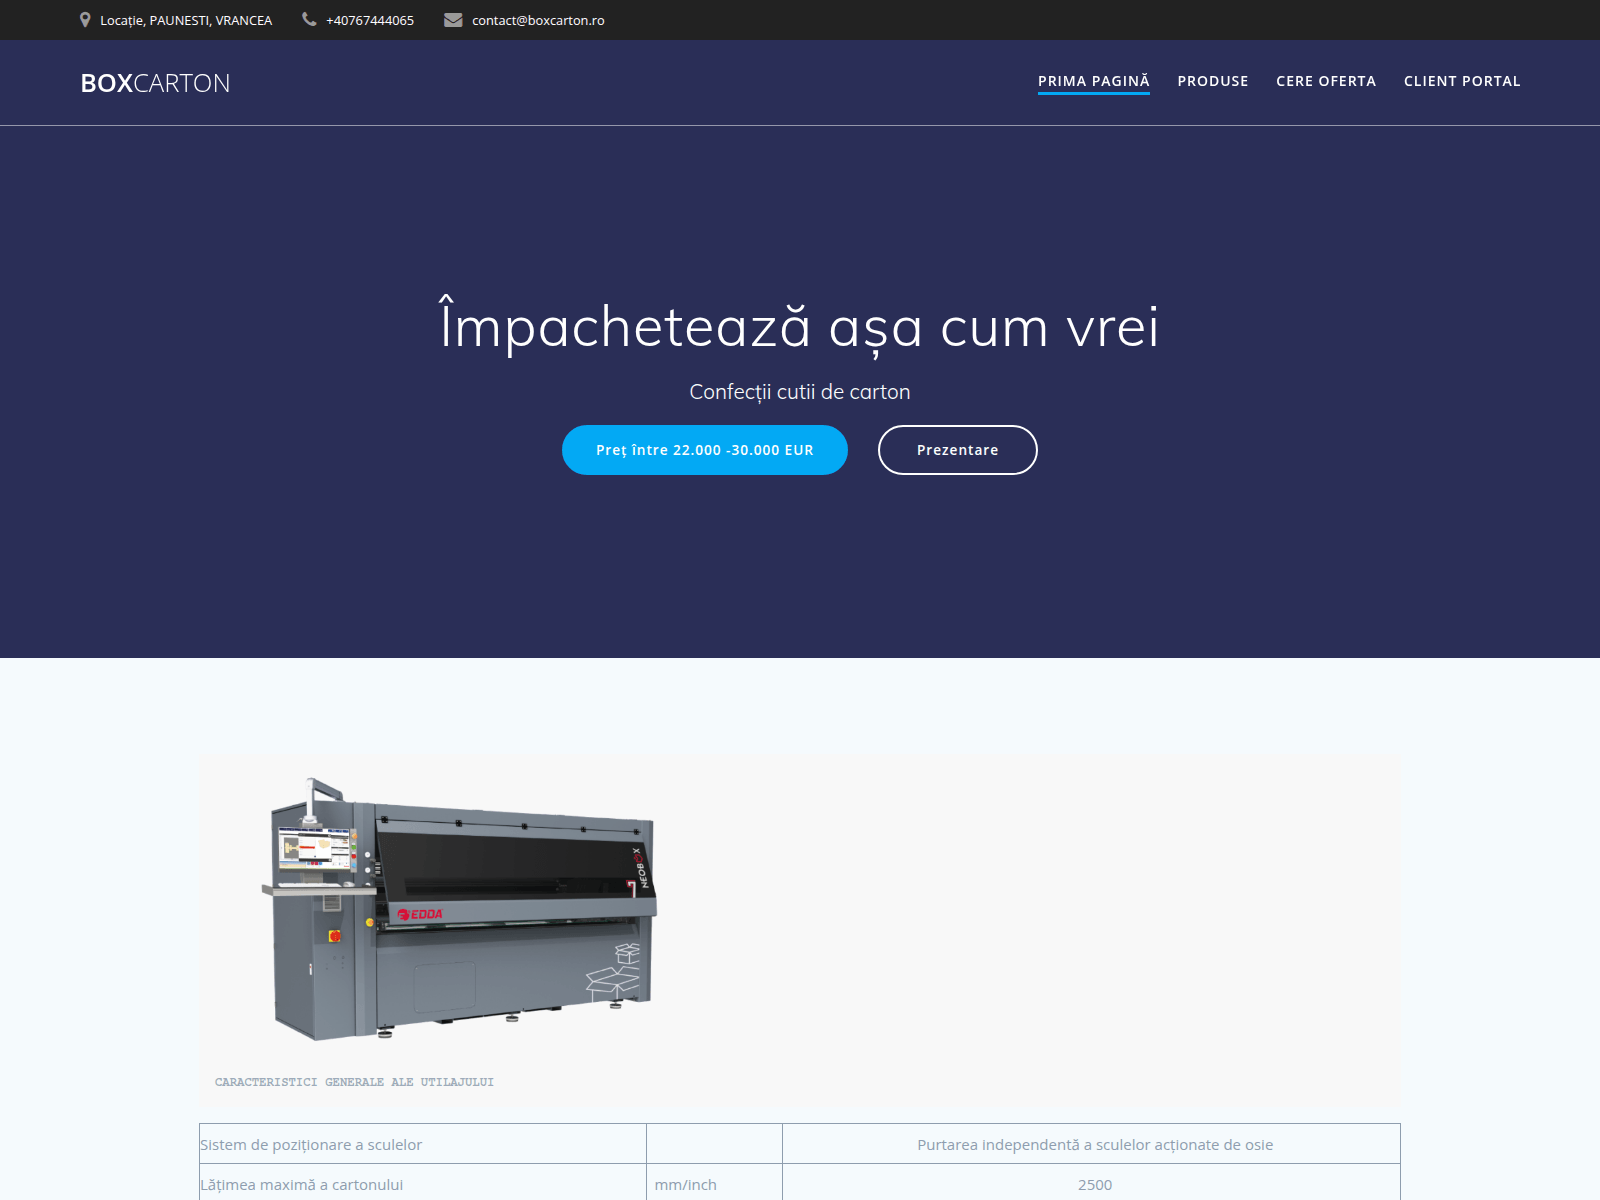Click the Prezentare button
Viewport: 1600px width, 1200px height.
[x=958, y=450]
